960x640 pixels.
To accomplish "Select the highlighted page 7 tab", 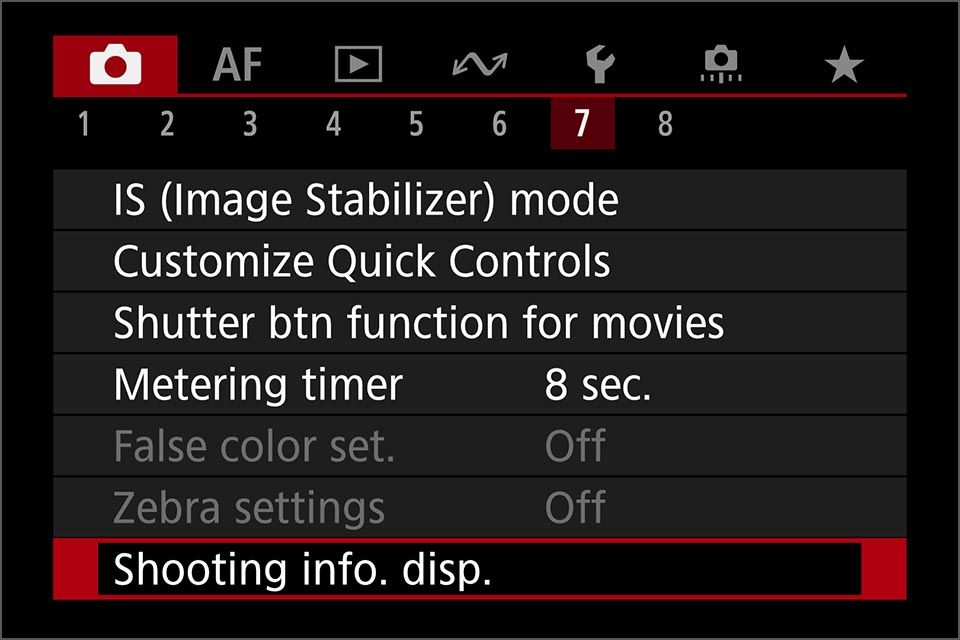I will point(582,124).
